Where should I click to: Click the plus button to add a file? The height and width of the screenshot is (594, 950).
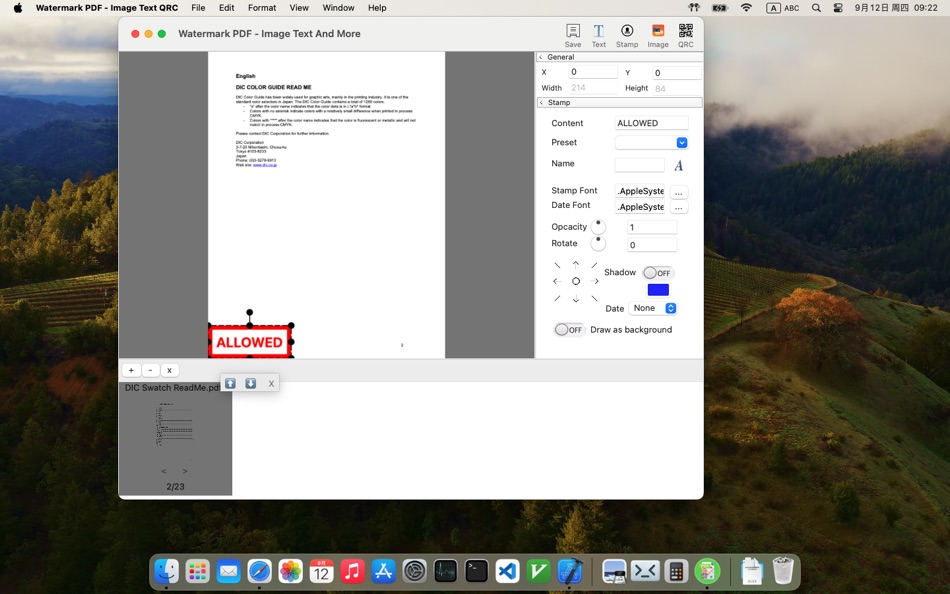click(130, 369)
